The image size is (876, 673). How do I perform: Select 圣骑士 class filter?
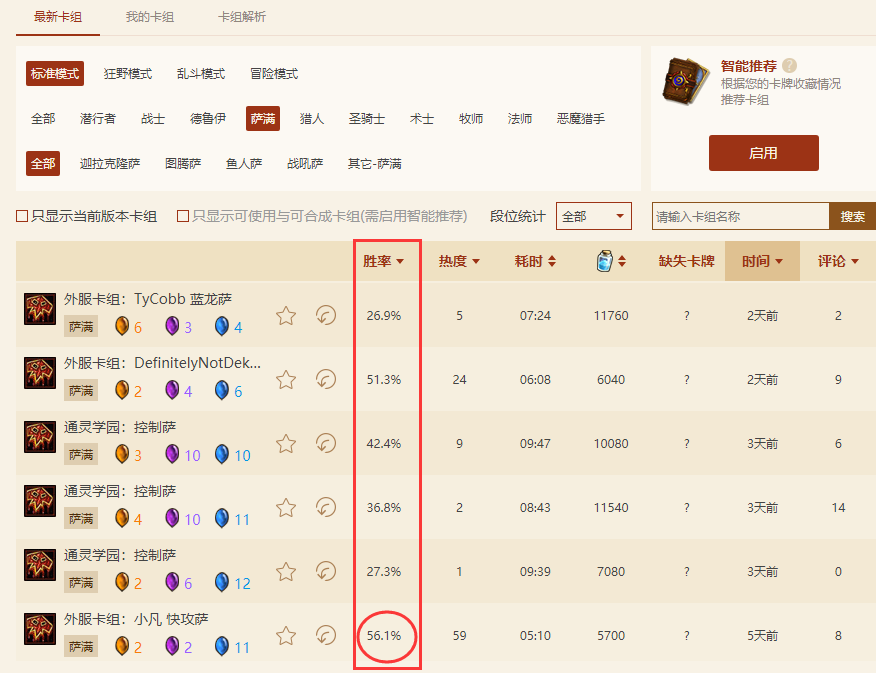366,118
